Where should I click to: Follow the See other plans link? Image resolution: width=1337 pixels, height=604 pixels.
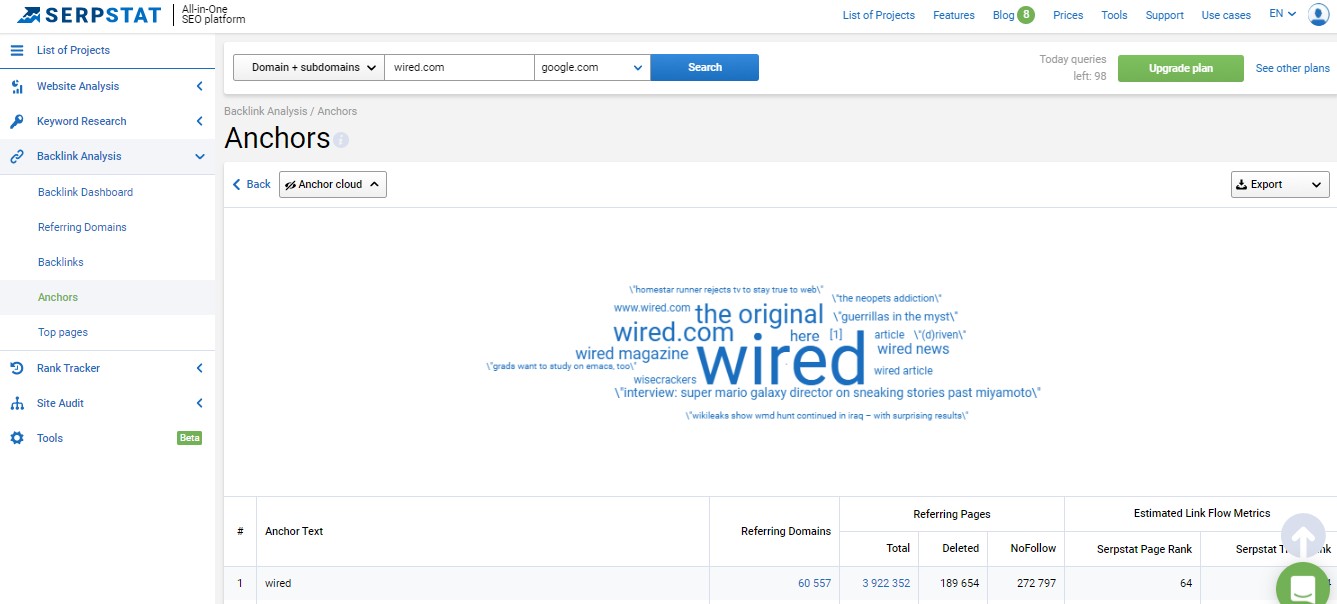coord(1293,68)
